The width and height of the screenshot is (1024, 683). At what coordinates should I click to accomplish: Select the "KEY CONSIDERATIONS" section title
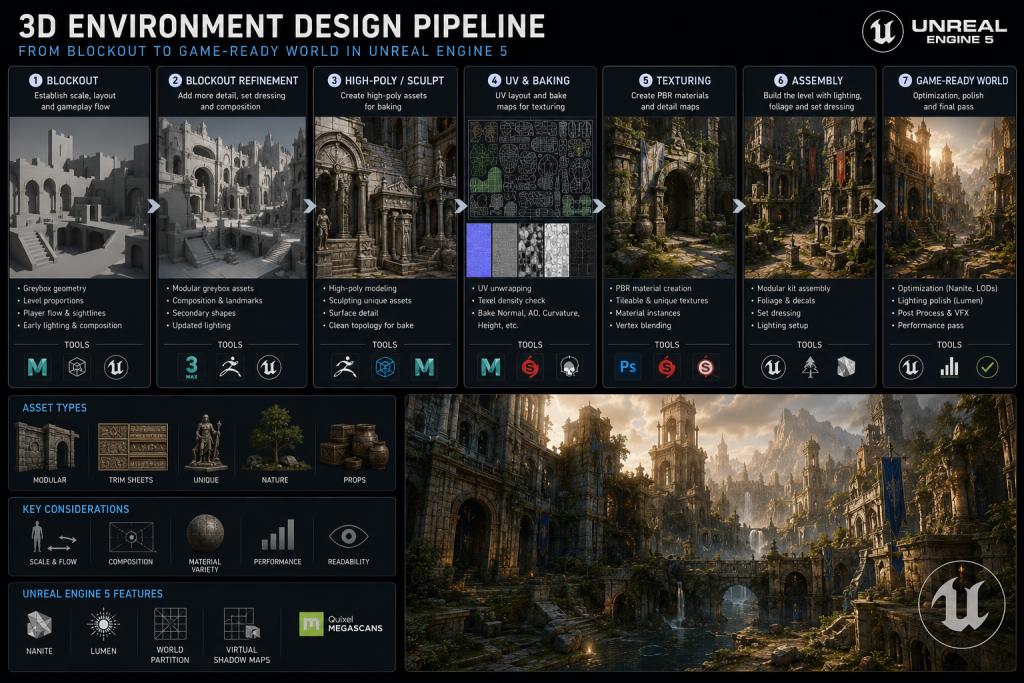[x=76, y=509]
